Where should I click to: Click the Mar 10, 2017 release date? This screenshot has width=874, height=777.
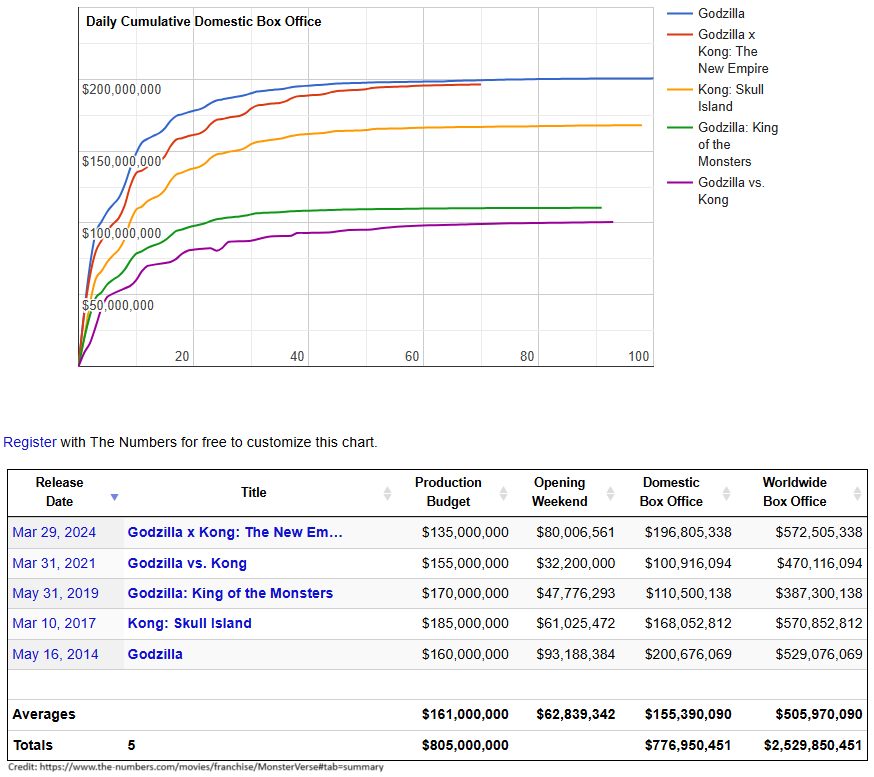[x=54, y=623]
